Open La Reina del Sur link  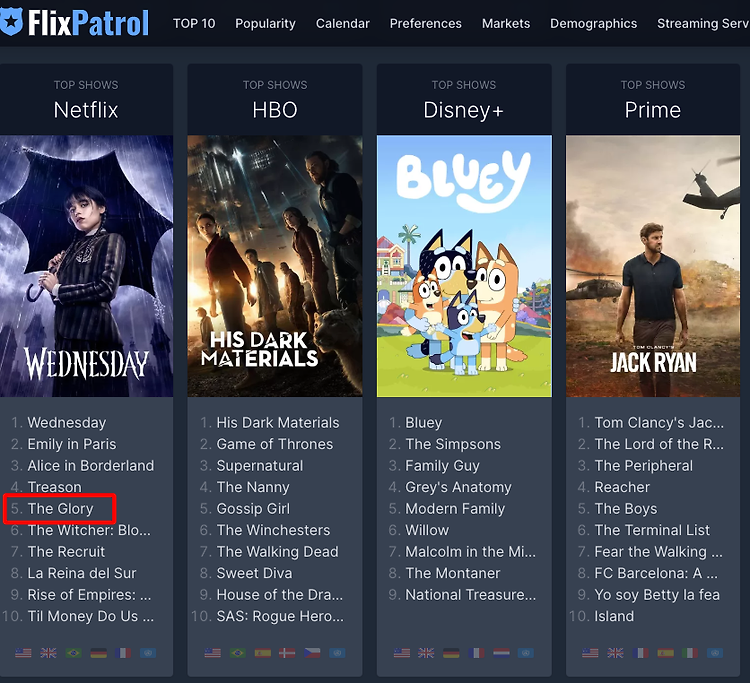pos(82,573)
